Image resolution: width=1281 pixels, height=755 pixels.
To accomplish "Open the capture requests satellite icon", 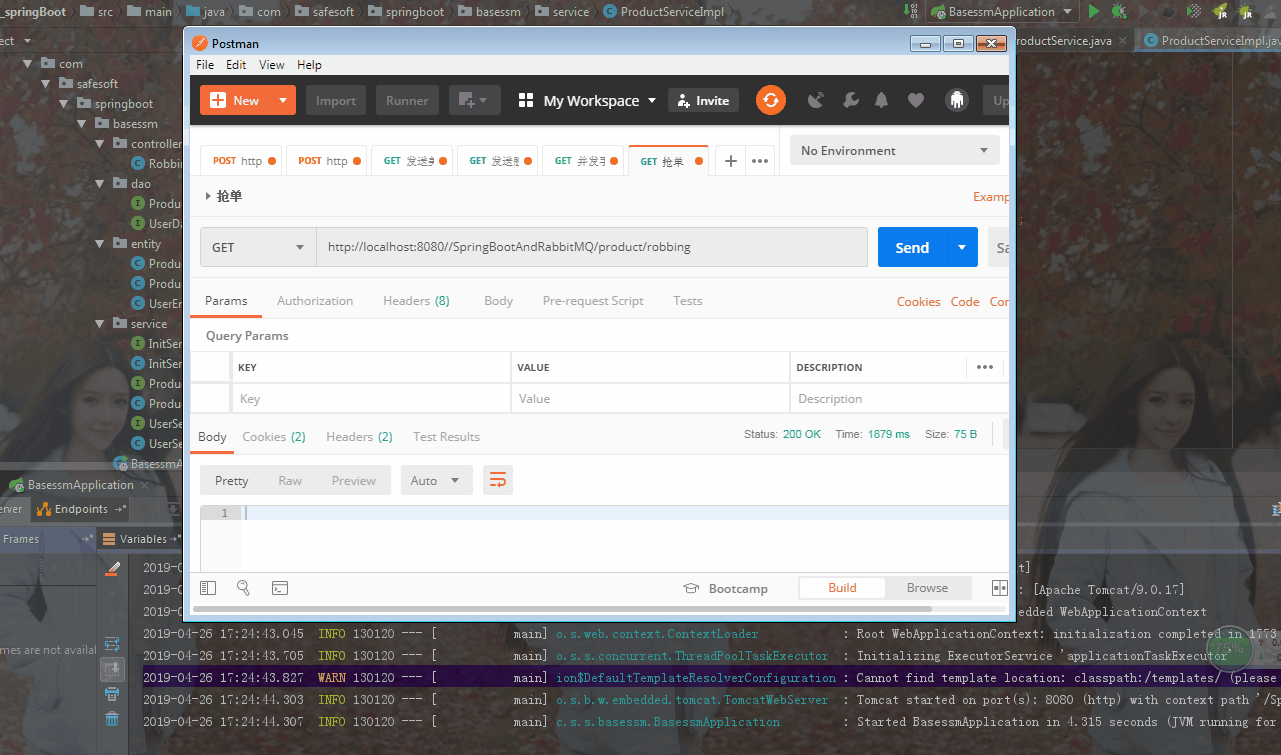I will click(816, 100).
